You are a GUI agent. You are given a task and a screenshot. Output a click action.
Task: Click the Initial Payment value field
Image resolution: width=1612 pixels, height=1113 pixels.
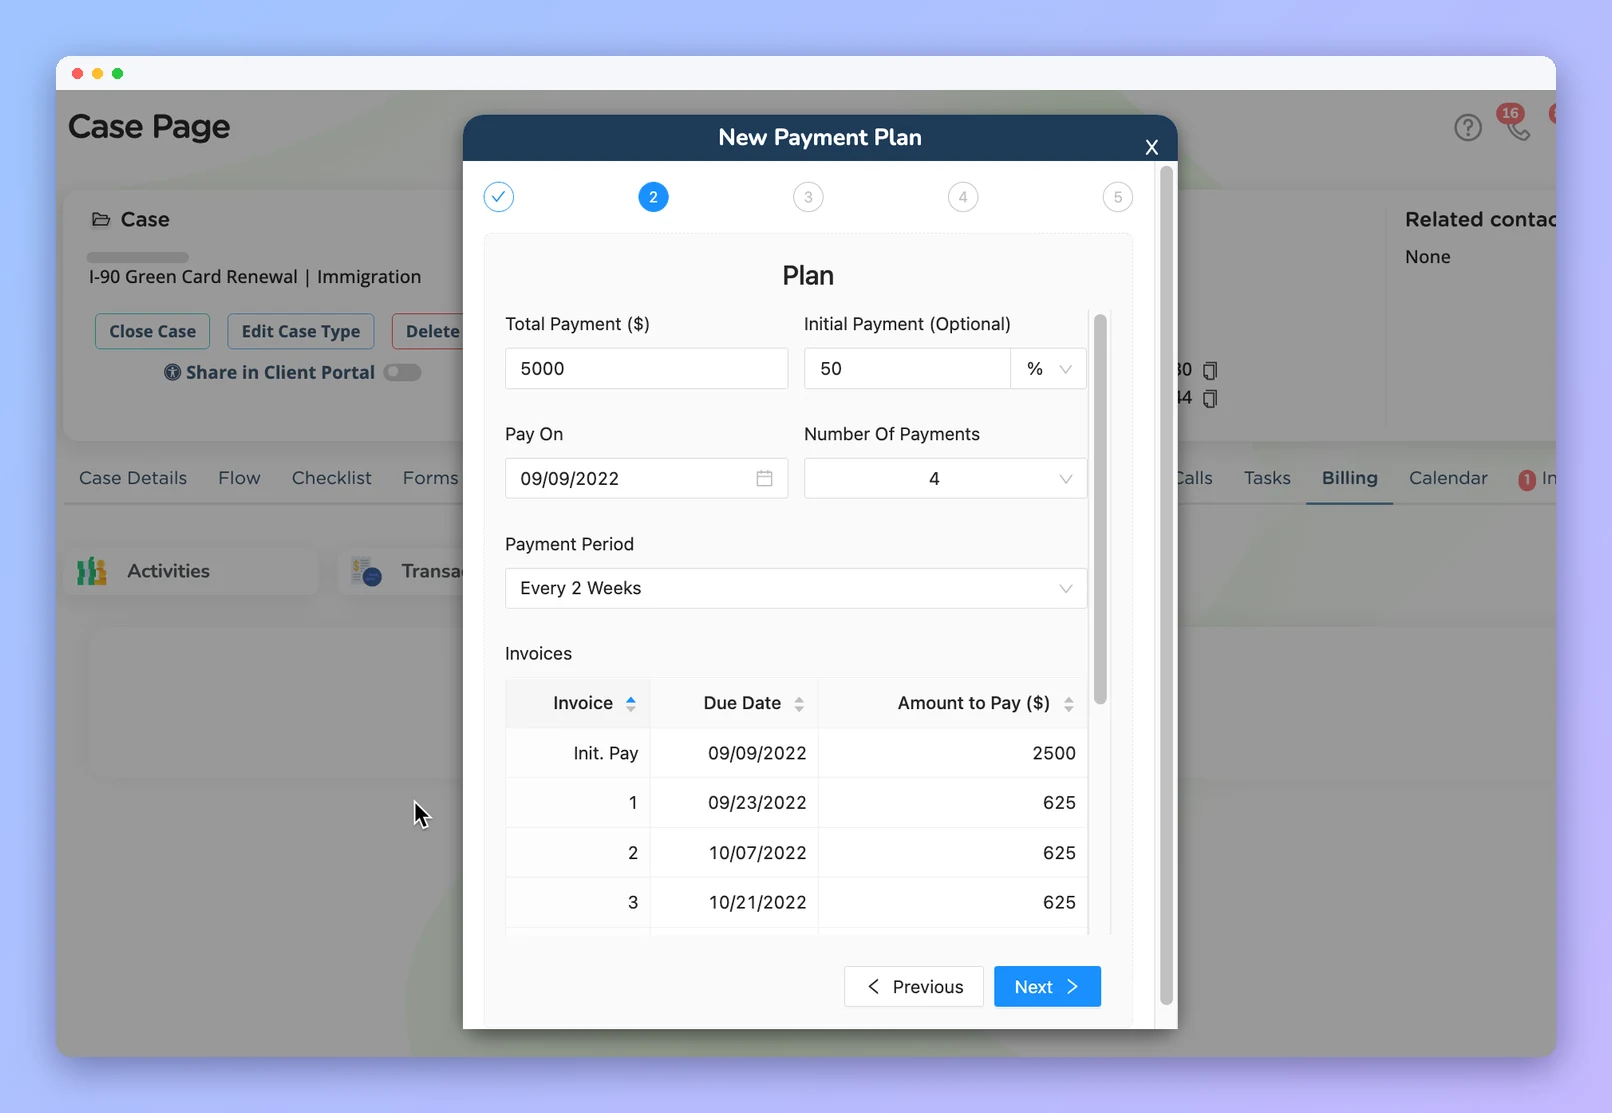[907, 369]
